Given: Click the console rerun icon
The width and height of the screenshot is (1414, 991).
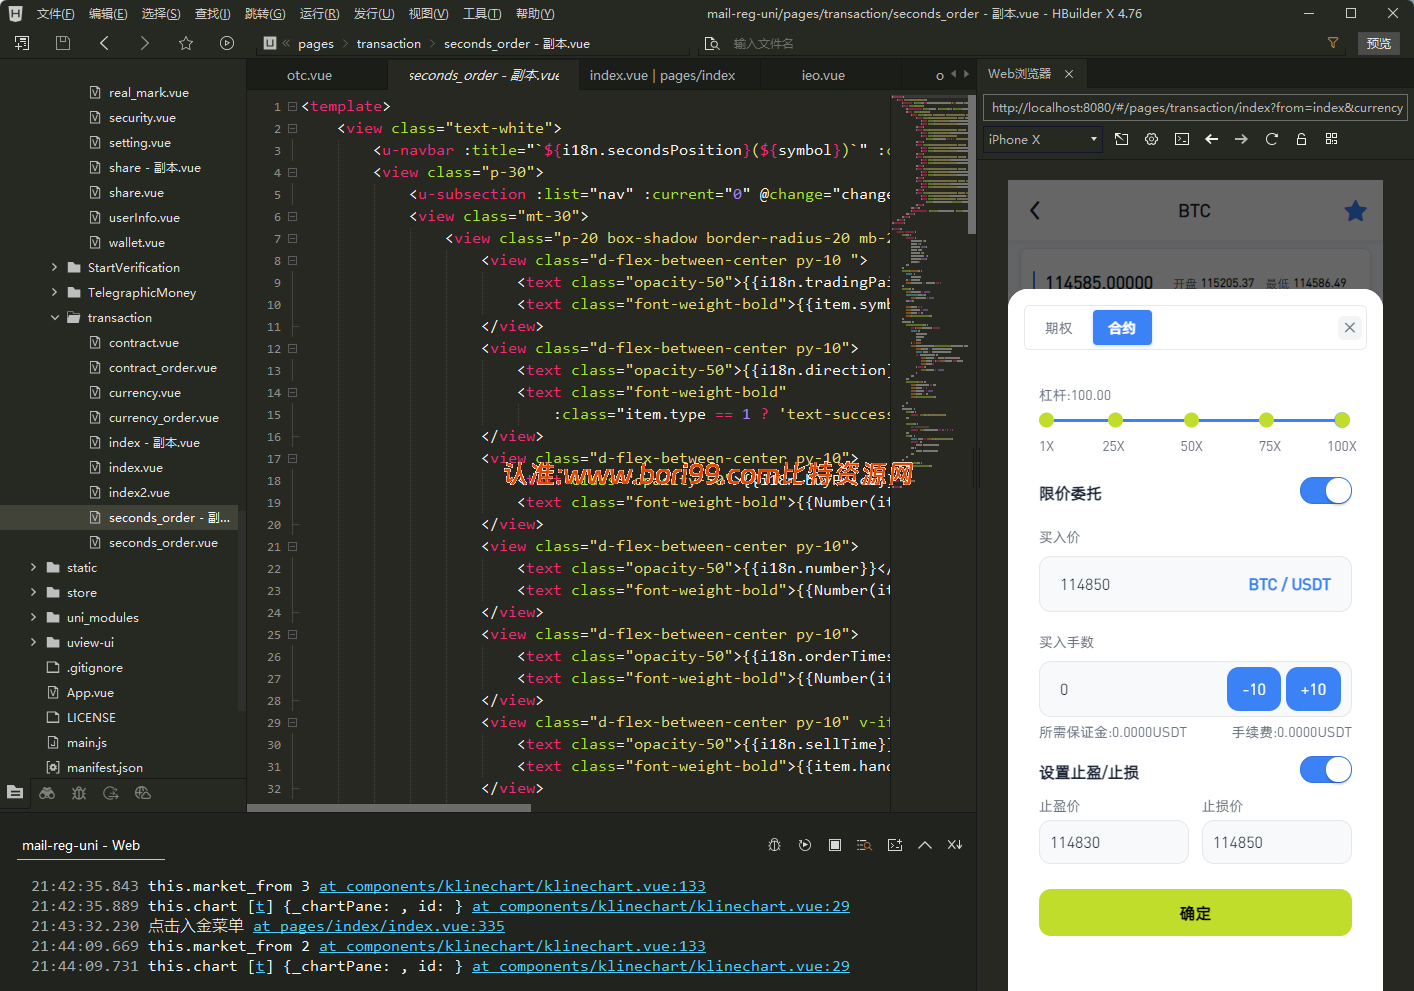Looking at the screenshot, I should pyautogui.click(x=805, y=845).
